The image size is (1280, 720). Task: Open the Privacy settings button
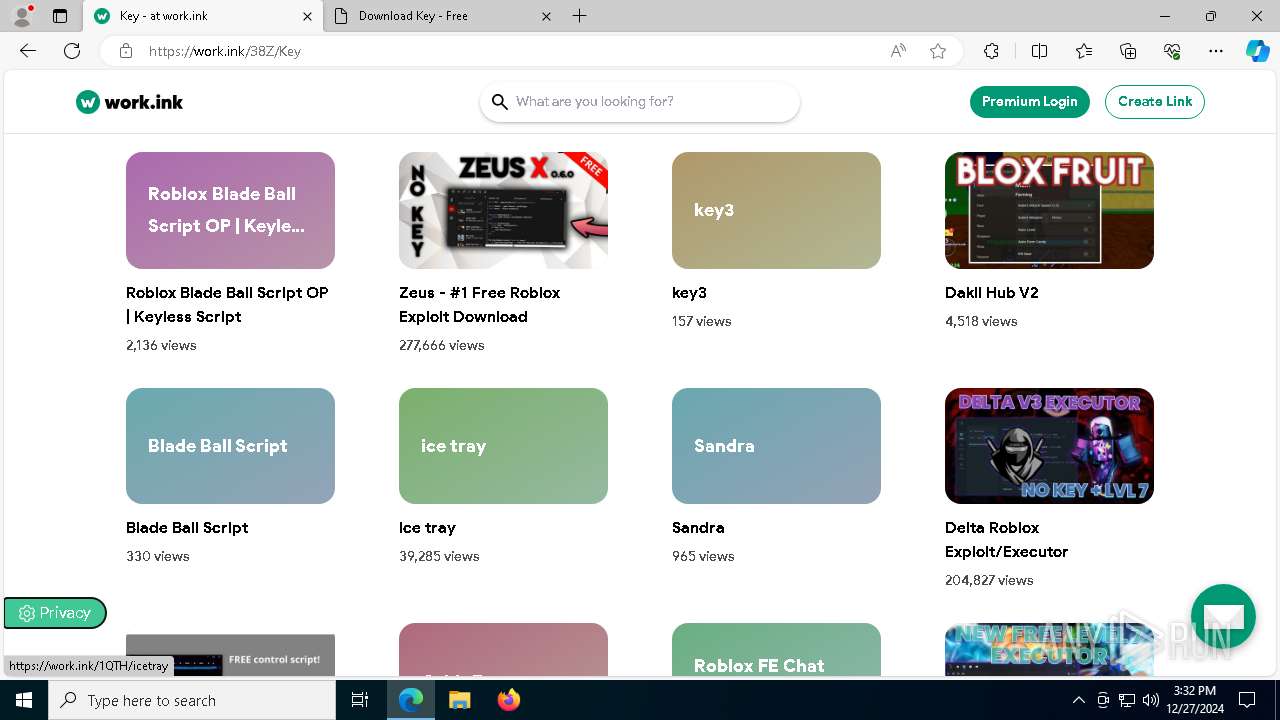[55, 613]
